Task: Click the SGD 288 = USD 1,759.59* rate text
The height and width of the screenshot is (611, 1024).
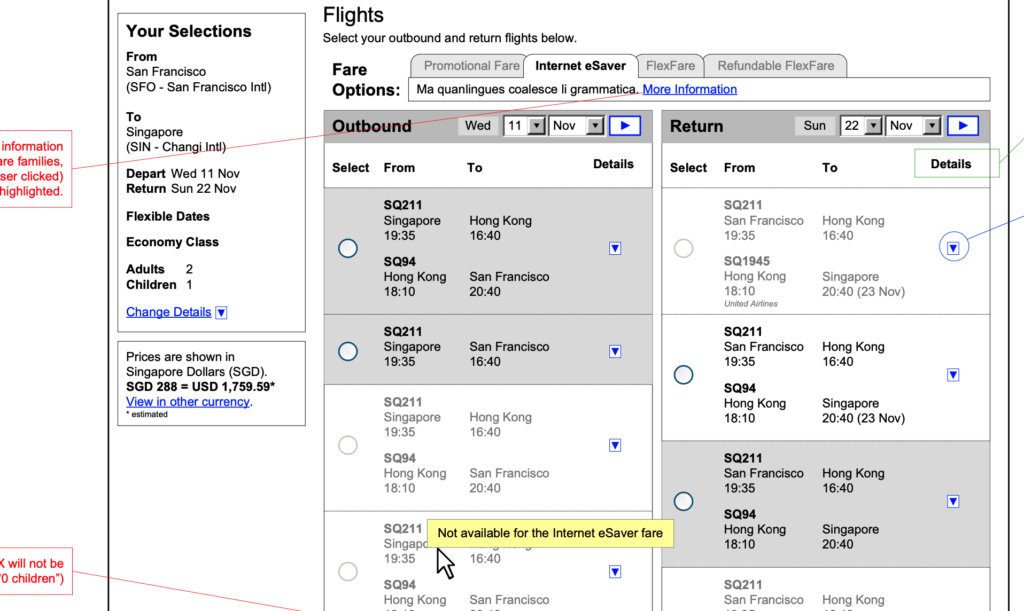Action: pyautogui.click(x=200, y=386)
